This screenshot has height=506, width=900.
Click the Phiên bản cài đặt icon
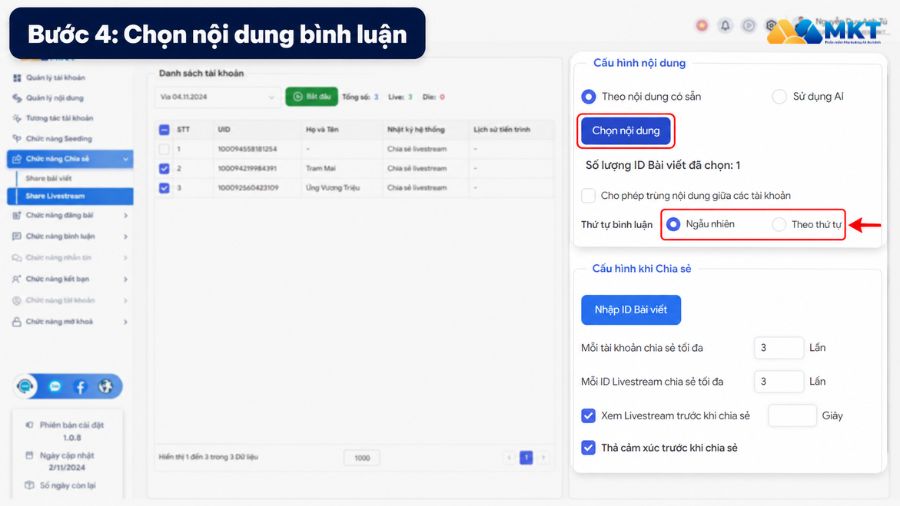[x=29, y=425]
